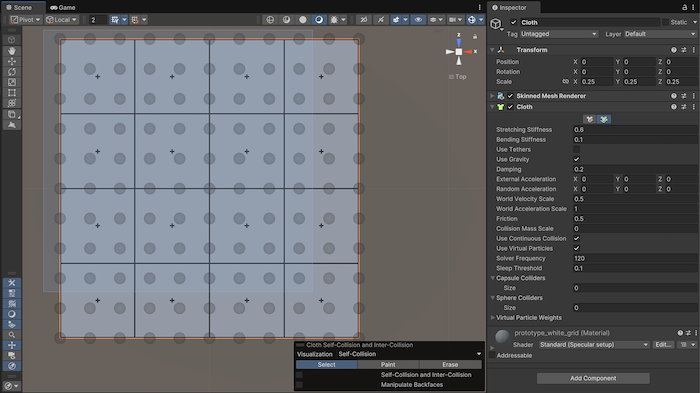Expand the Virtual Particle Weights foldout
The width and height of the screenshot is (700, 393).
[493, 318]
